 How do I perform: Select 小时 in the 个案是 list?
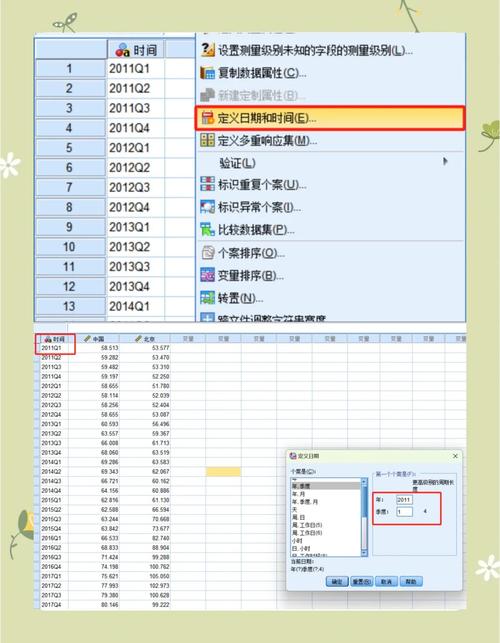[326, 540]
